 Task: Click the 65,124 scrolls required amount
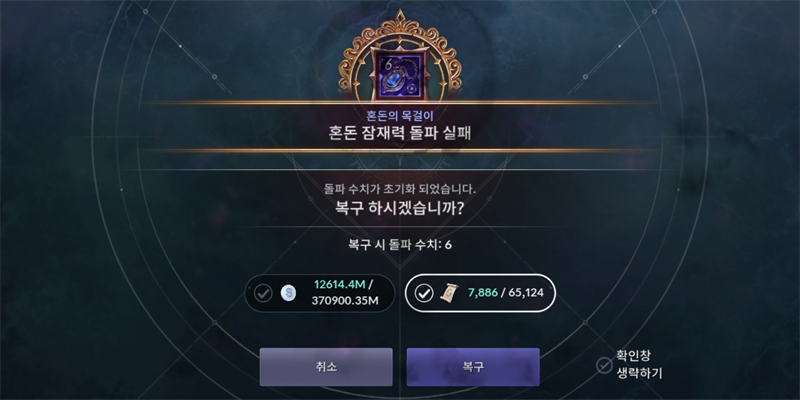[526, 293]
